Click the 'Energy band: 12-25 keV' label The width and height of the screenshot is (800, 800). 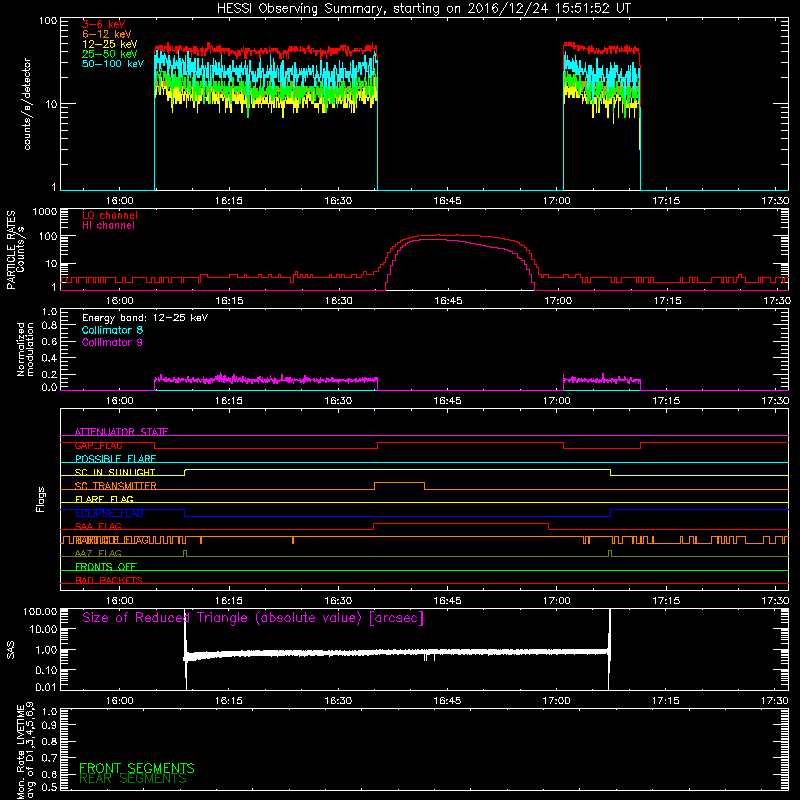pos(145,318)
